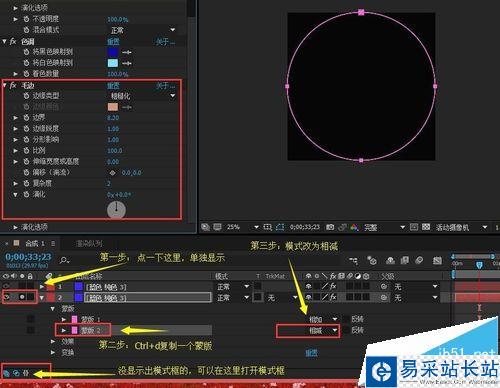Click the parent pick whip of layer 1
Viewport: 500px width, 388px height.
[384, 286]
